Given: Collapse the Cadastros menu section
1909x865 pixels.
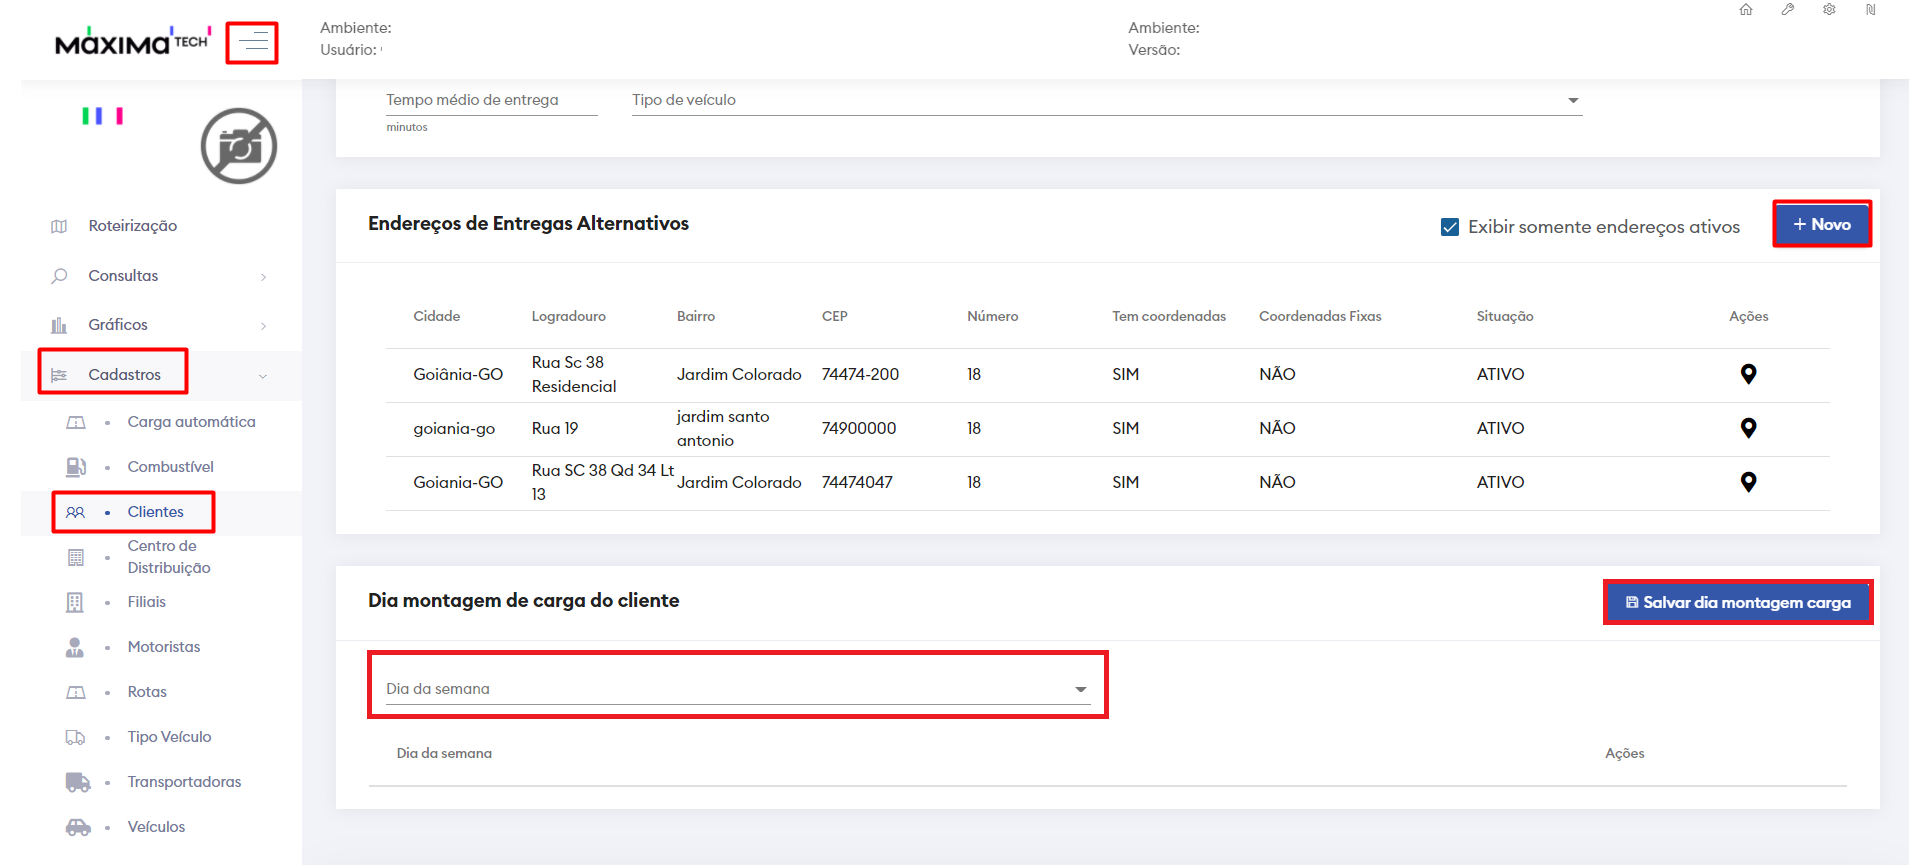Looking at the screenshot, I should coord(124,375).
